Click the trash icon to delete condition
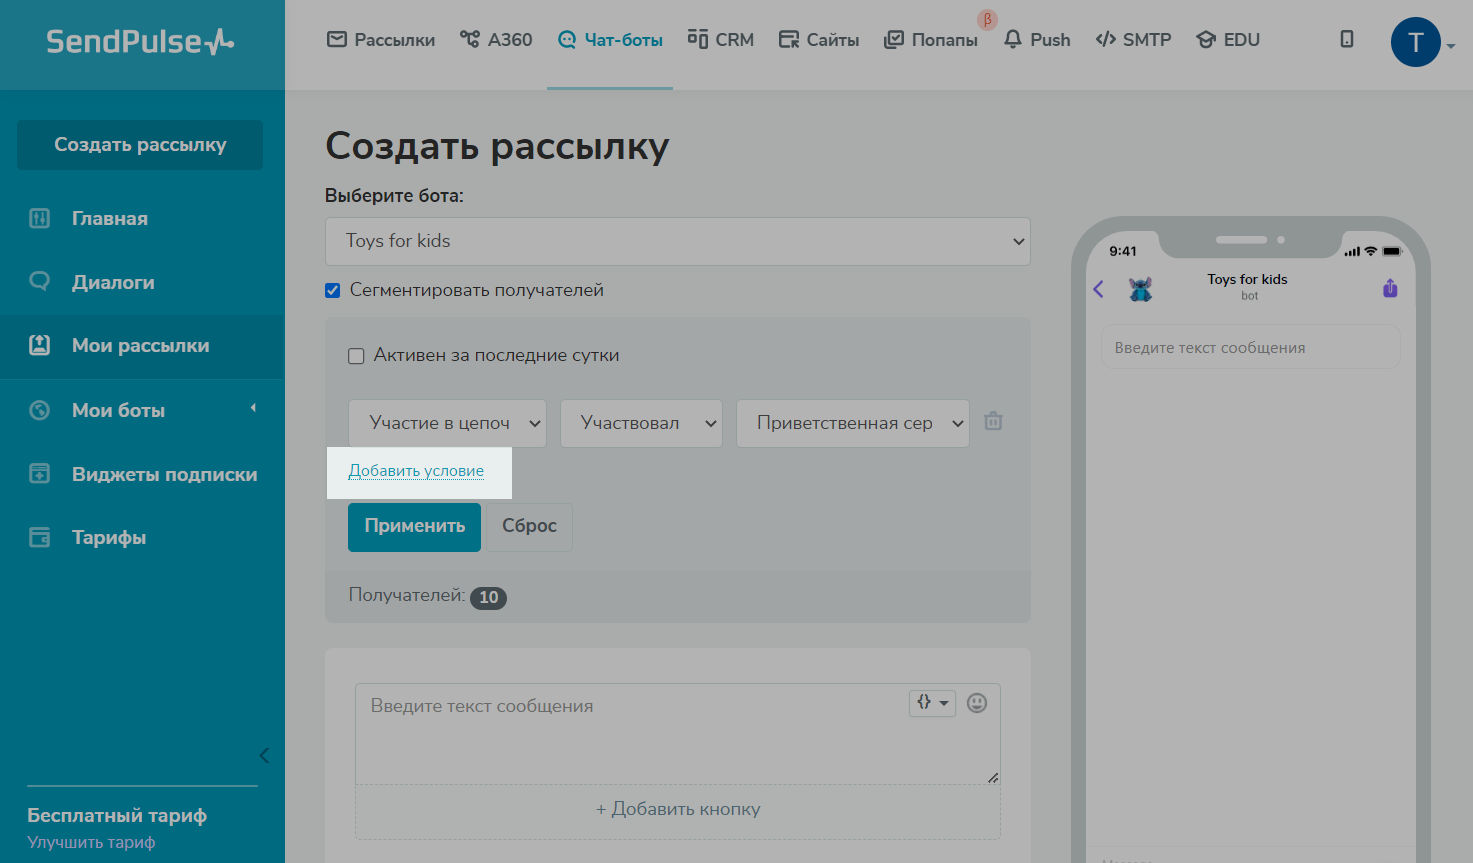Image resolution: width=1473 pixels, height=863 pixels. 993,422
